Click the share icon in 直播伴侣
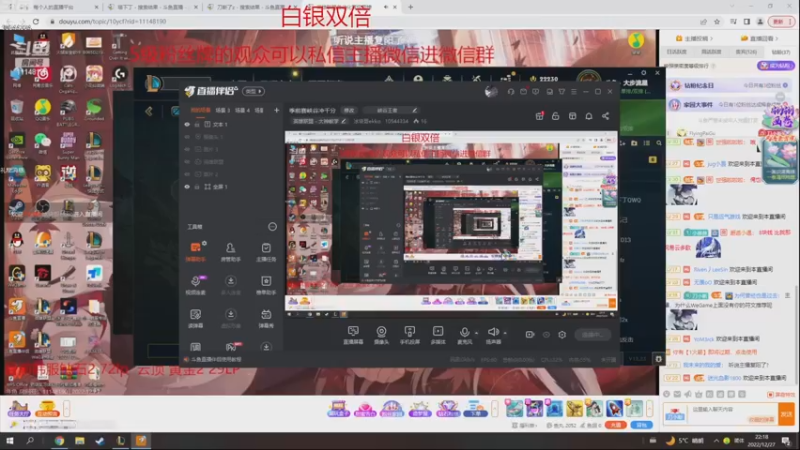Screen dimensions: 800x450 pyautogui.click(x=606, y=116)
